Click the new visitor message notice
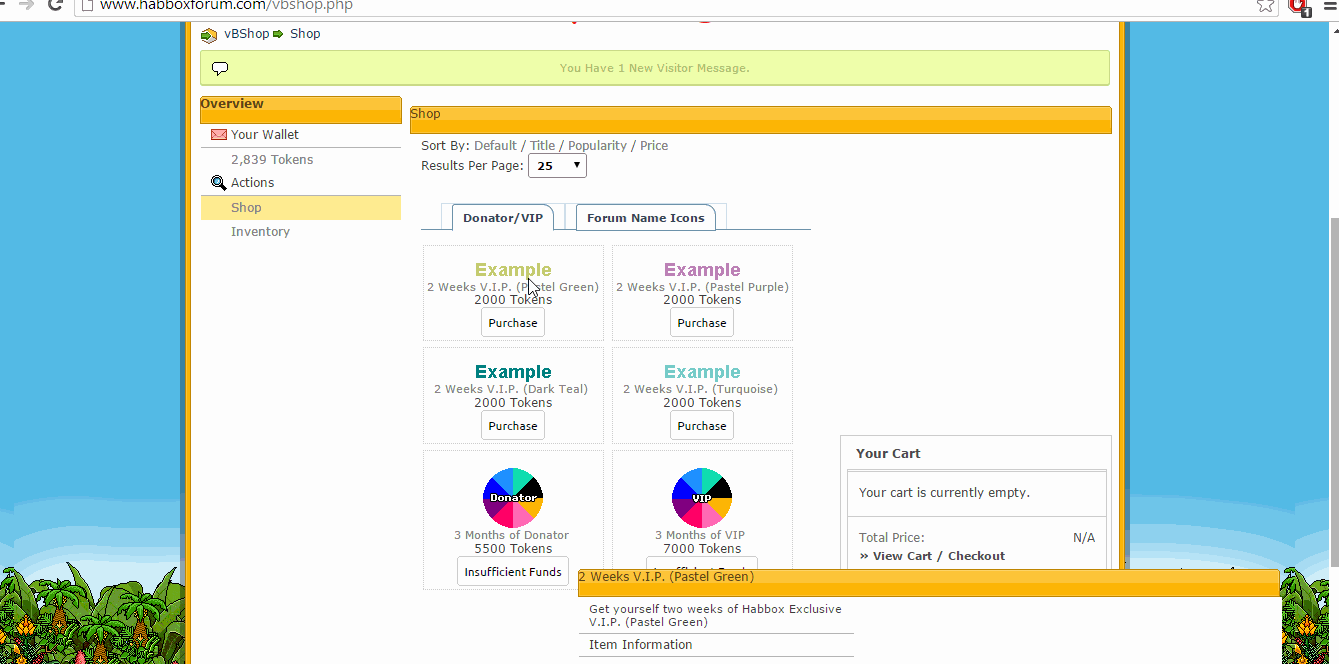This screenshot has width=1339, height=664. pos(654,68)
